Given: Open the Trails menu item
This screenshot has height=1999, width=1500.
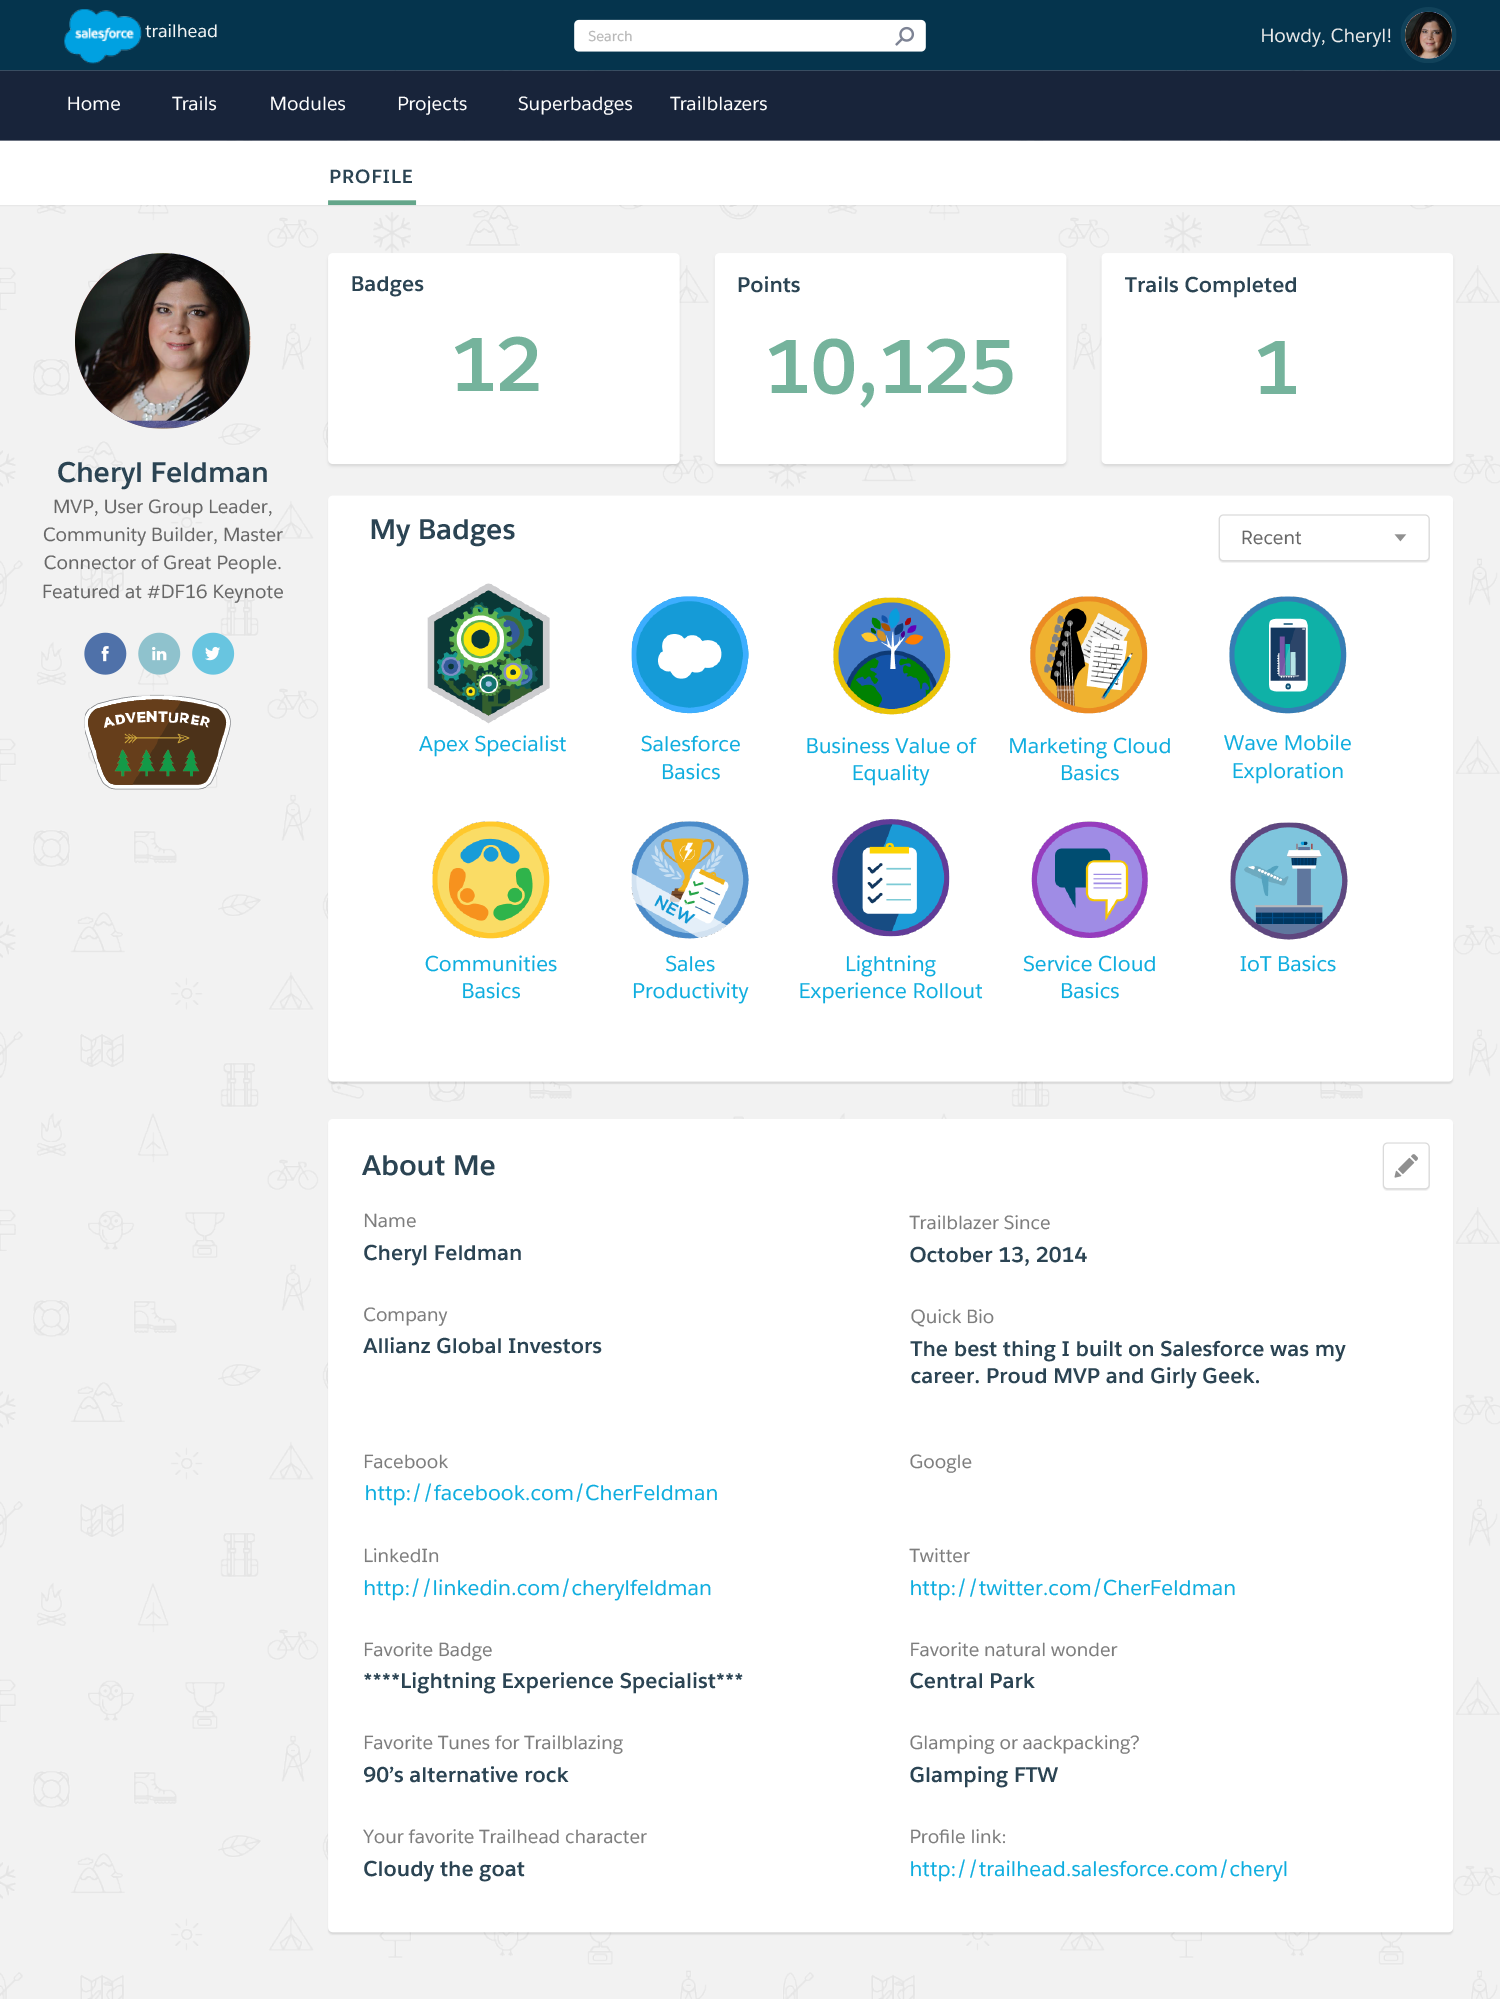Looking at the screenshot, I should (x=194, y=104).
